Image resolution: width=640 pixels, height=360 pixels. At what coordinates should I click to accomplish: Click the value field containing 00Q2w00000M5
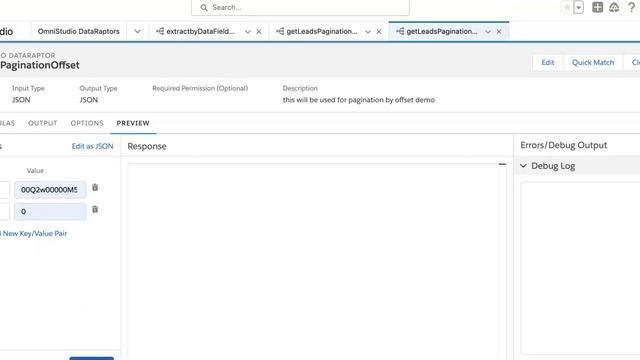coord(50,190)
